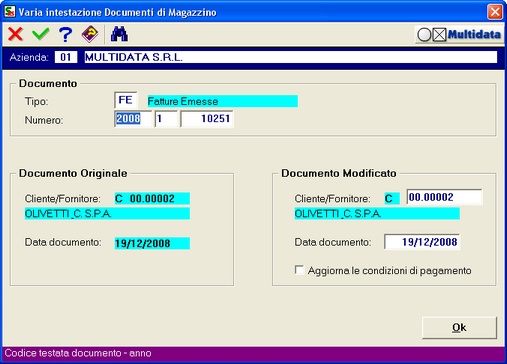This screenshot has height=364, width=507.
Task: Click the year field showing 2008
Action: pyautogui.click(x=133, y=119)
